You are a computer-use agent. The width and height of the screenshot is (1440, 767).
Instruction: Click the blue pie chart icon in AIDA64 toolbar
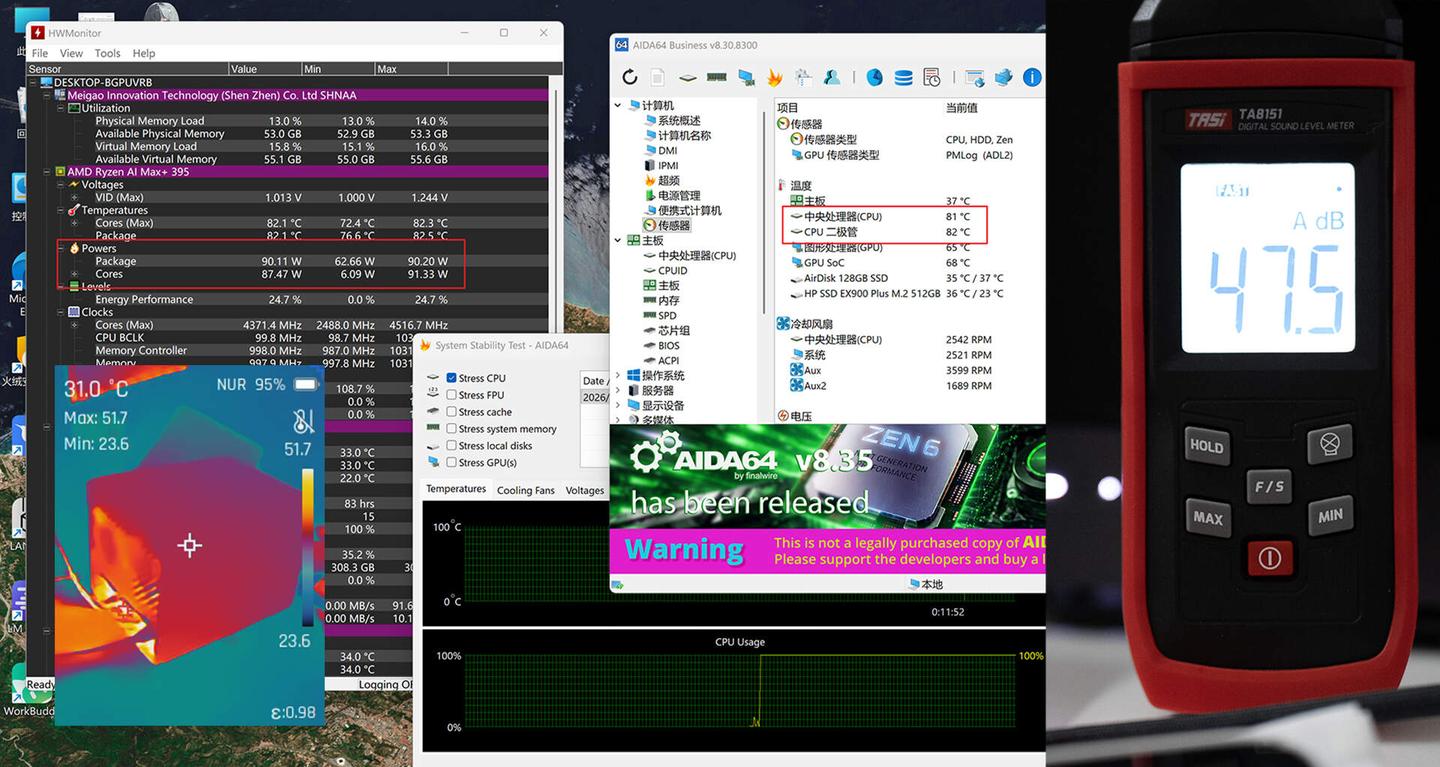874,77
